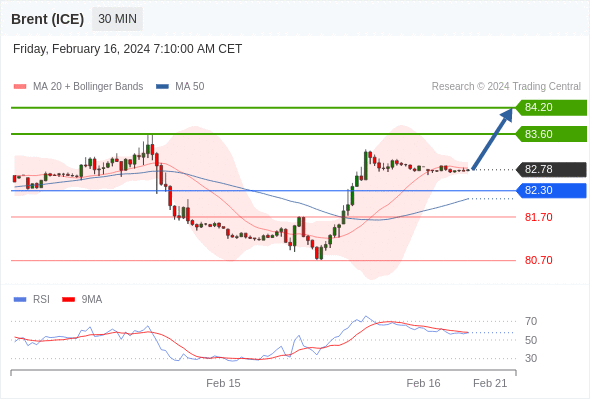The image size is (590, 400).
Task: Click the blue RSI legend swatch
Action: click(x=20, y=300)
